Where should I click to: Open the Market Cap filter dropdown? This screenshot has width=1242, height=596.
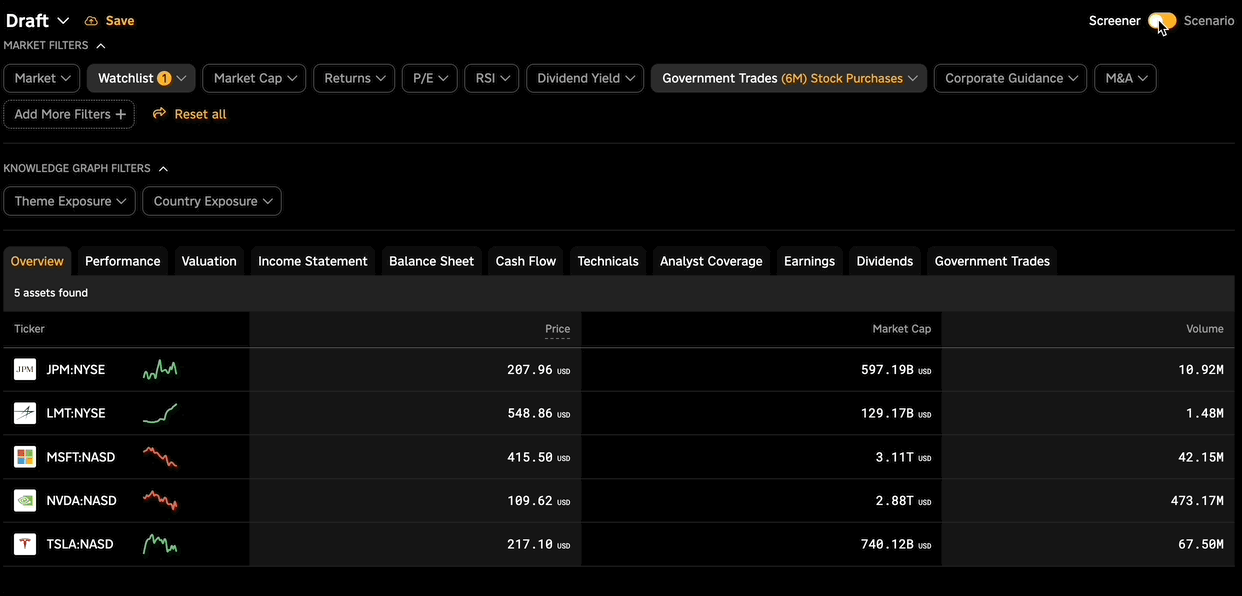[x=254, y=78]
